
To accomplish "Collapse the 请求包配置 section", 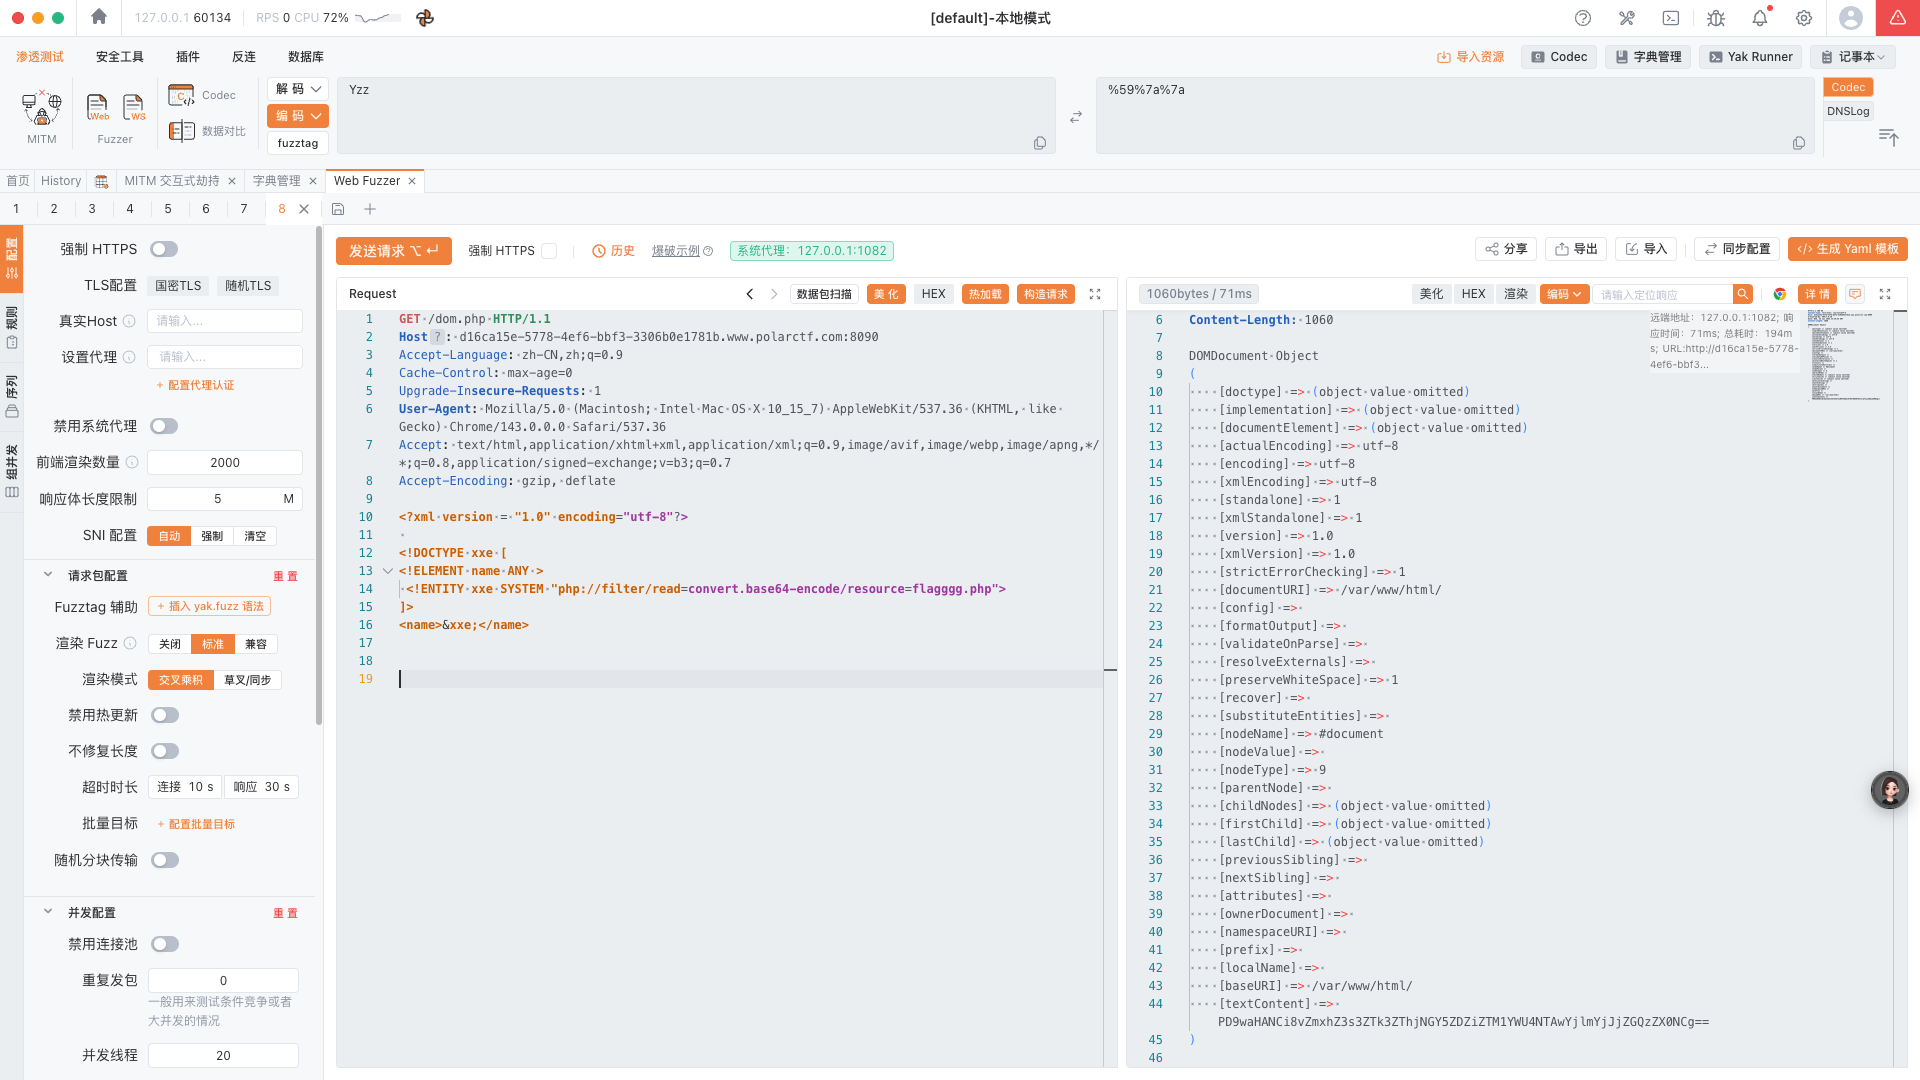I will point(47,575).
